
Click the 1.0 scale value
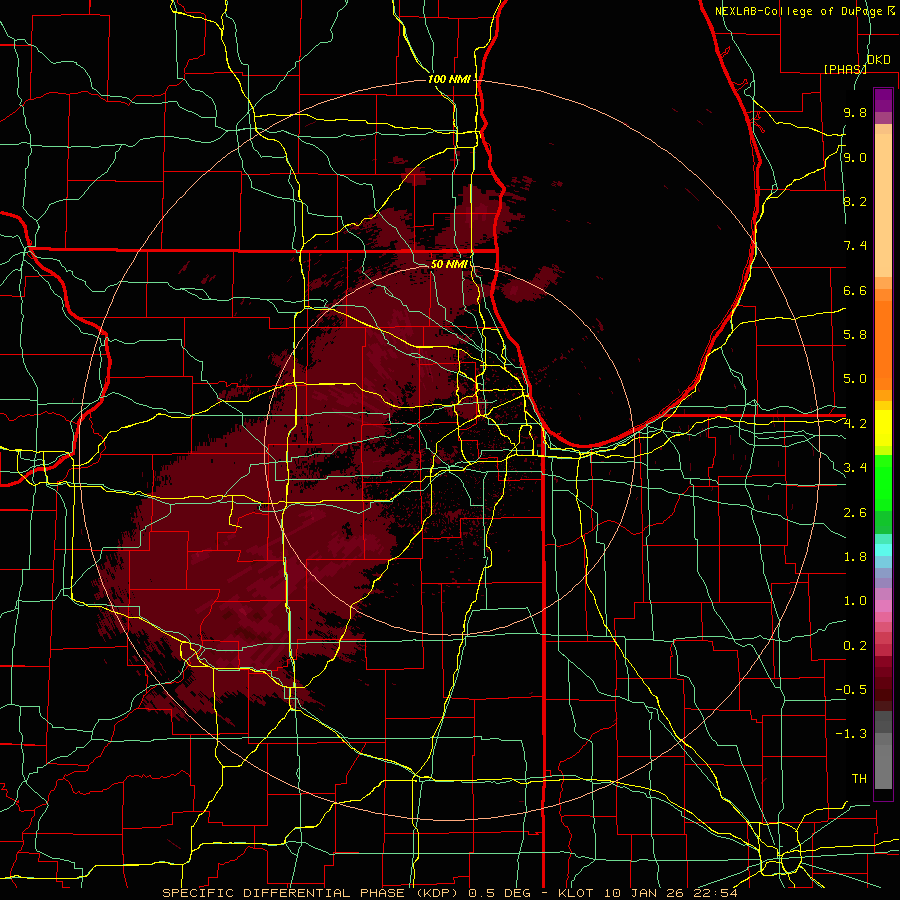855,601
